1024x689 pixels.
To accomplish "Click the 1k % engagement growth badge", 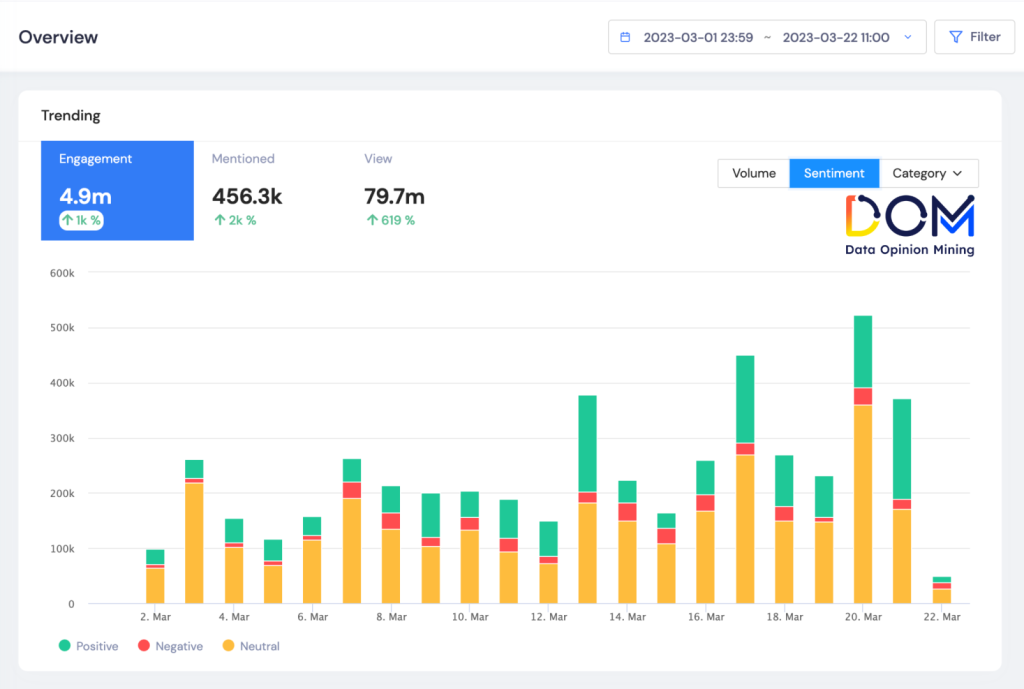I will pos(81,220).
